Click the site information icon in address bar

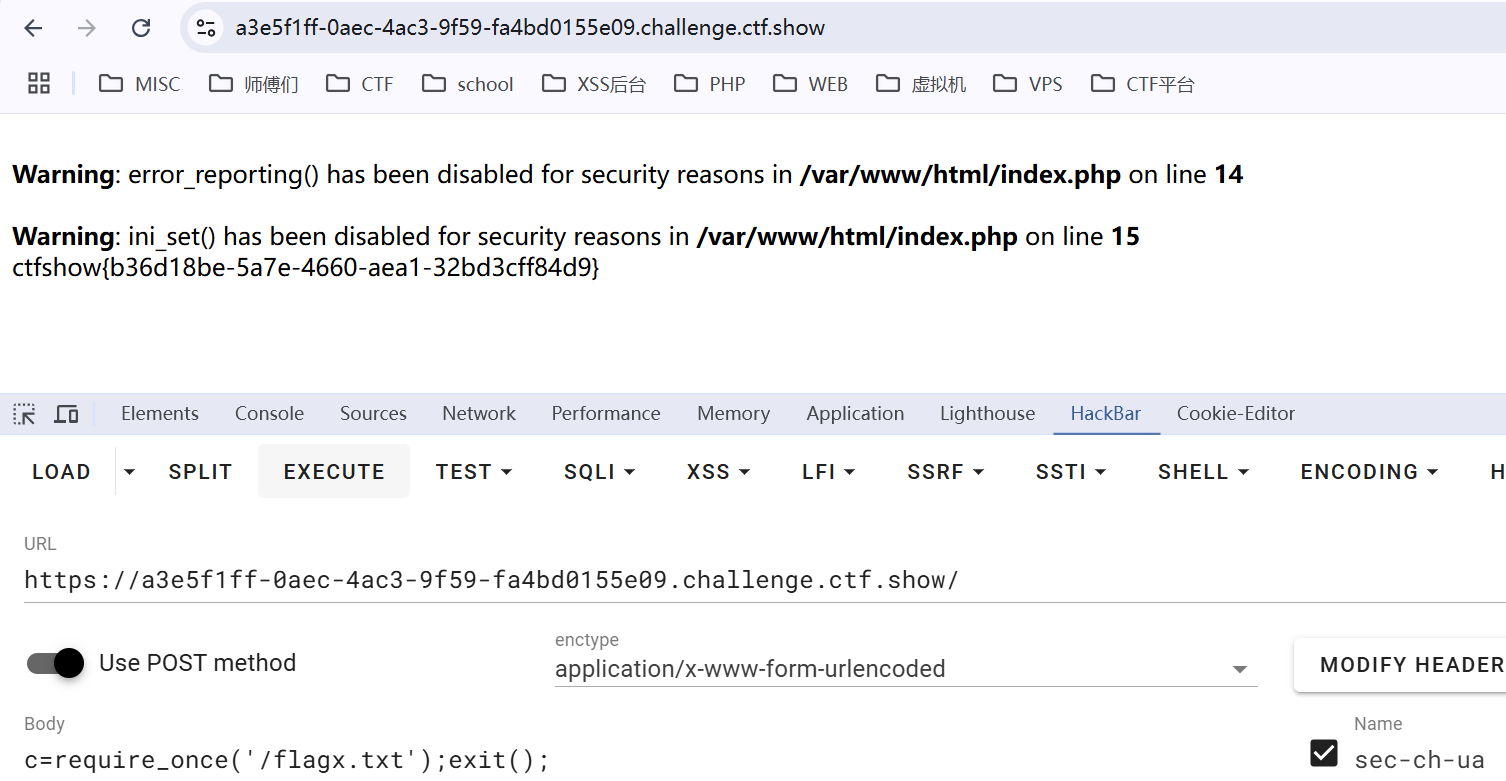tap(206, 28)
